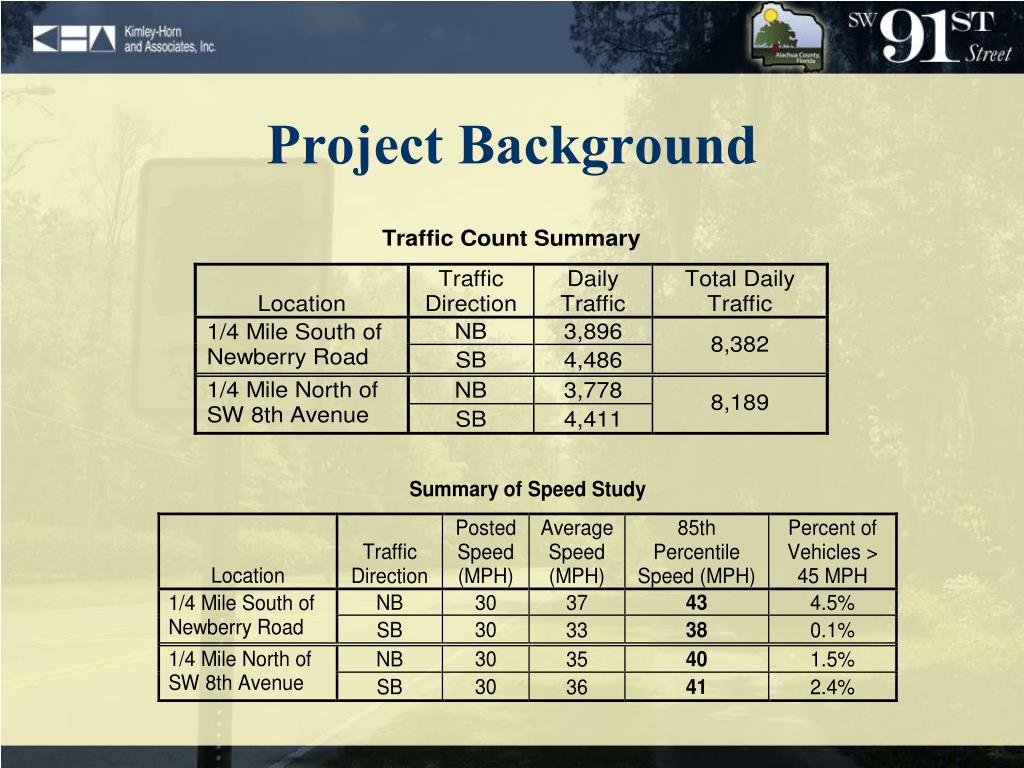1024x768 pixels.
Task: Select the 2.4% percent cell
Action: pyautogui.click(x=833, y=687)
